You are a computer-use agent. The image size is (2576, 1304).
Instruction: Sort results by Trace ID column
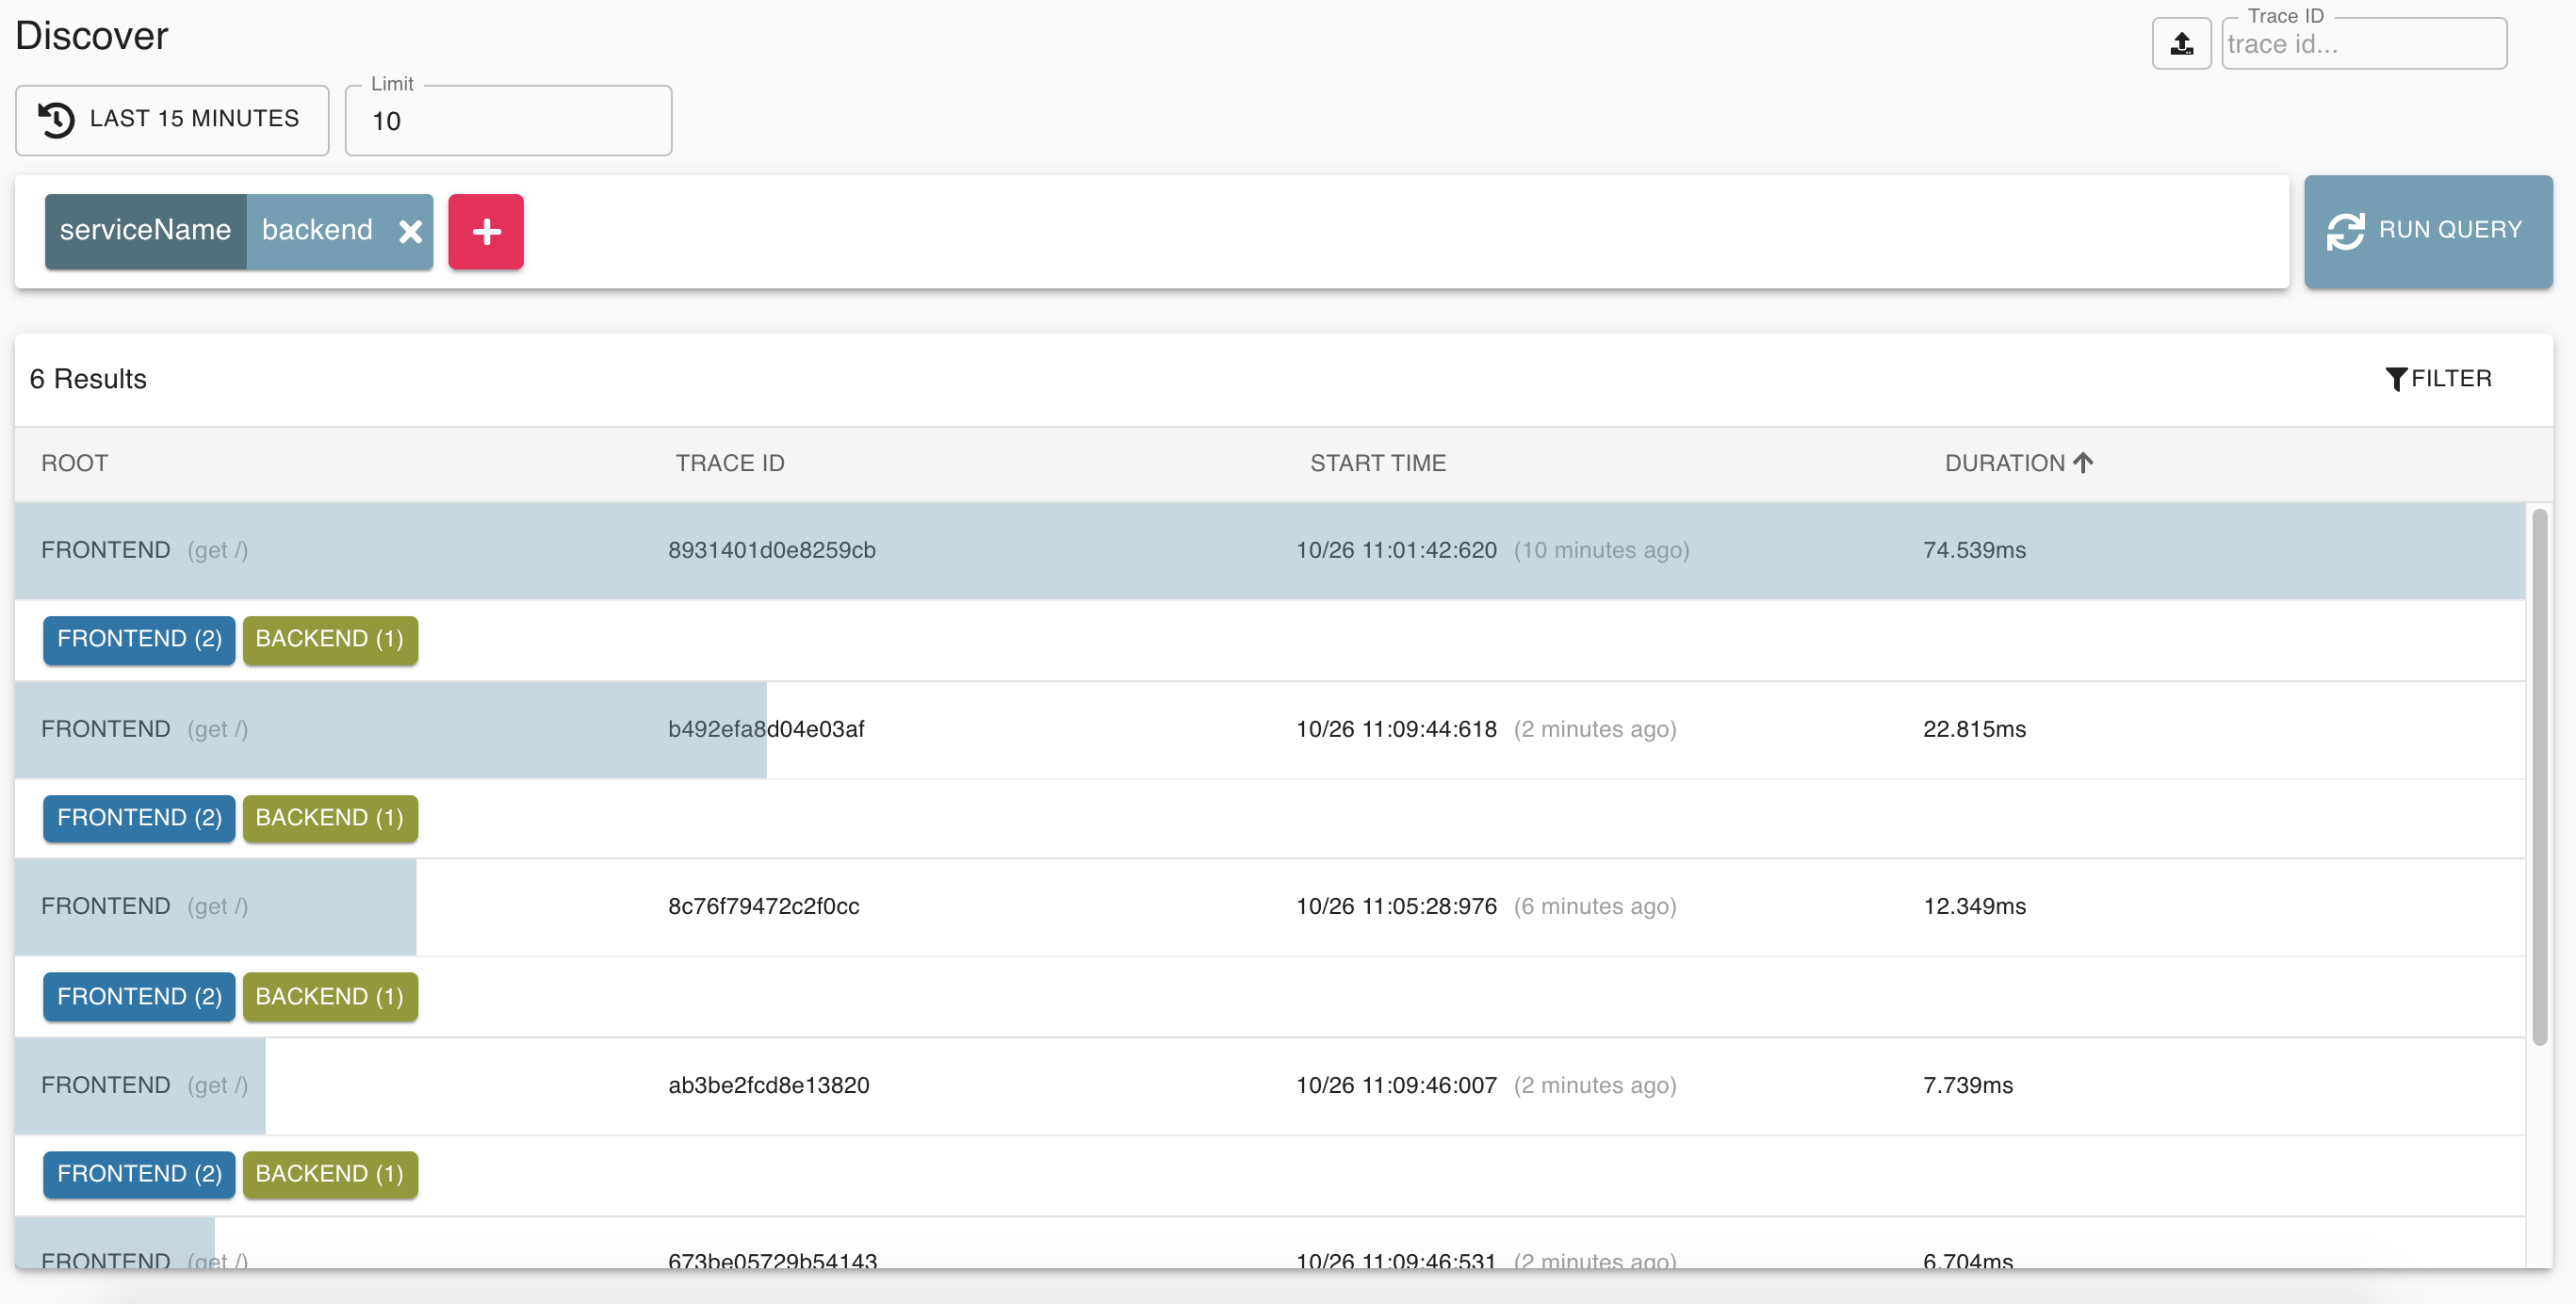729,463
